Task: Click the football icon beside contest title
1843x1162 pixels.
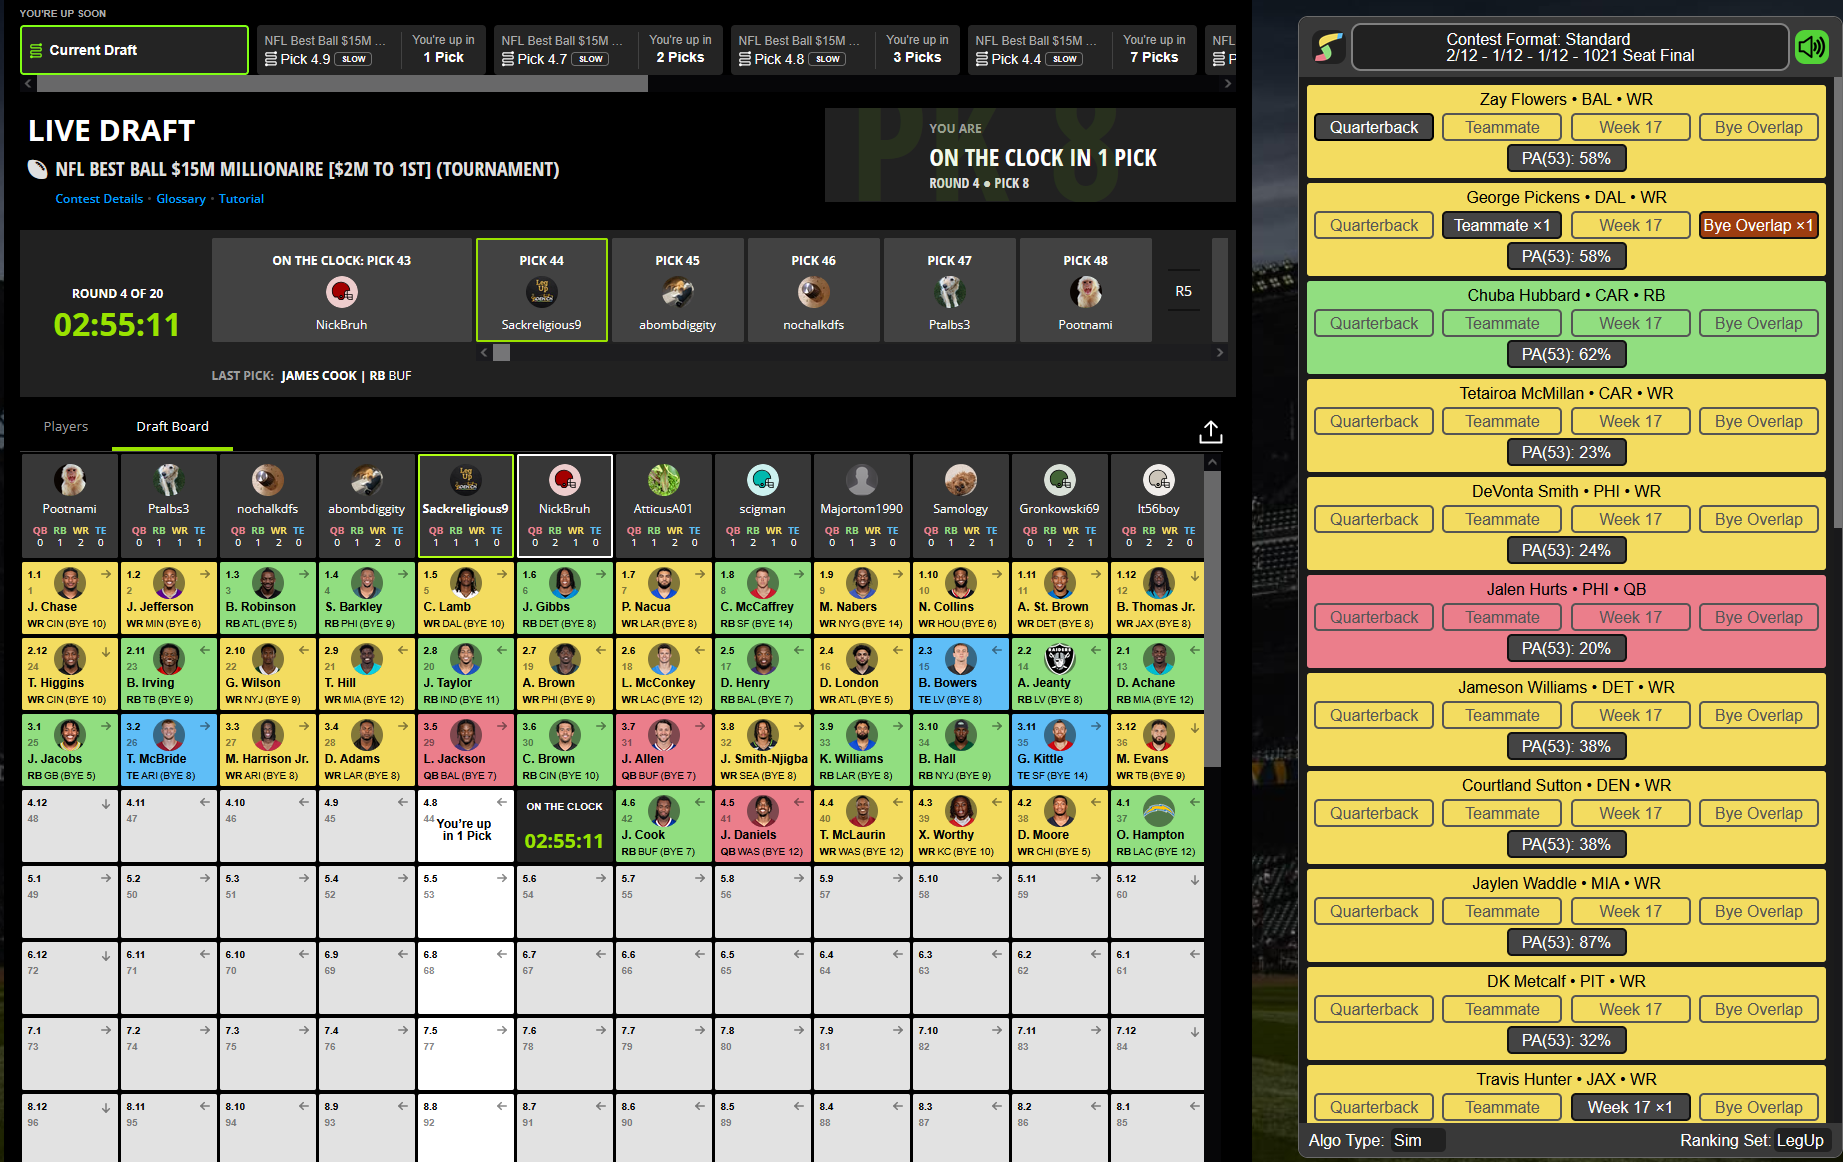Action: (37, 169)
